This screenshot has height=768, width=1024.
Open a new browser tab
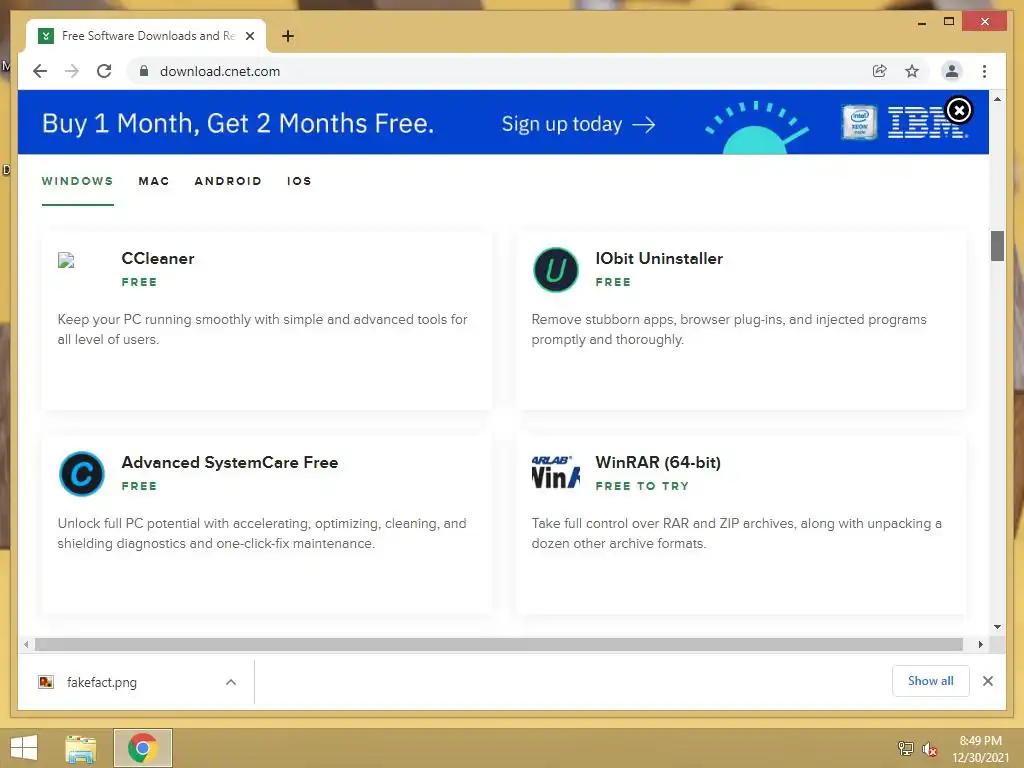click(x=288, y=36)
